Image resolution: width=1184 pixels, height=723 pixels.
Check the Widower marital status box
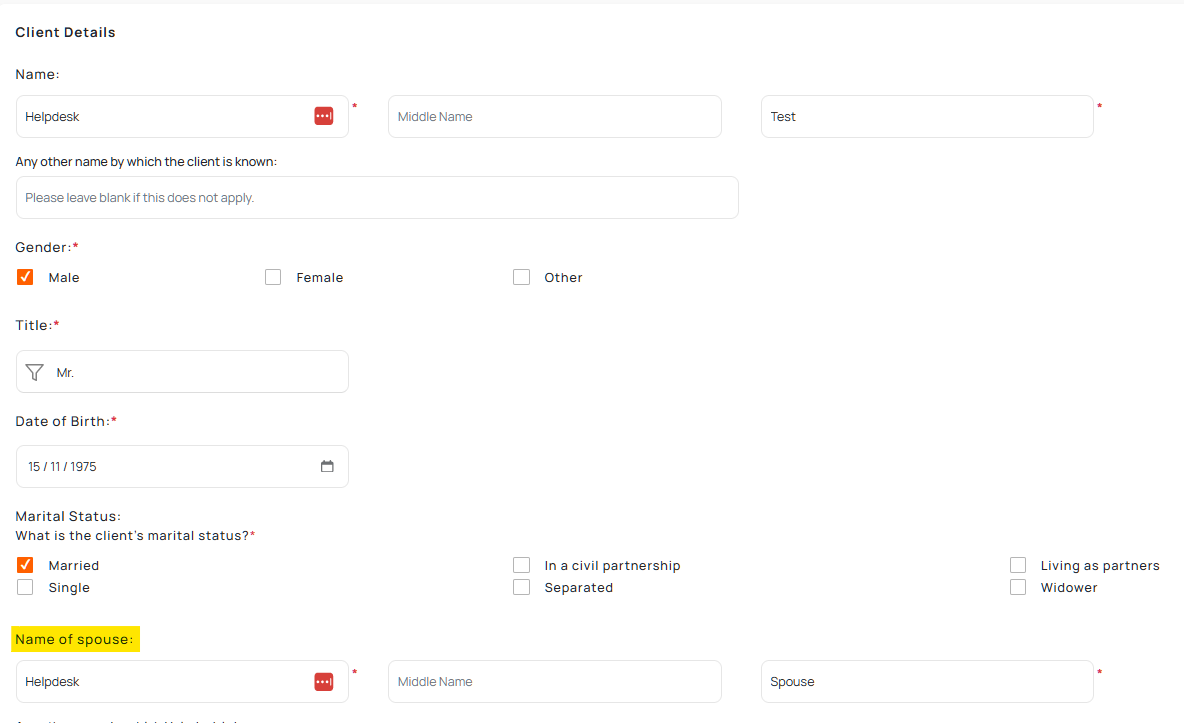pyautogui.click(x=1018, y=587)
